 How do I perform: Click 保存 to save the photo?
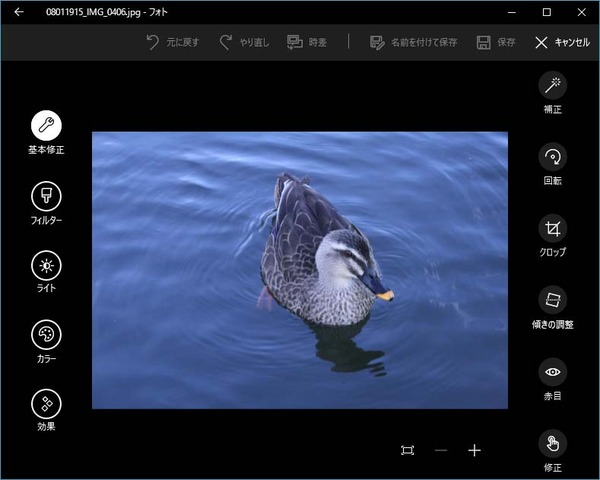point(496,42)
